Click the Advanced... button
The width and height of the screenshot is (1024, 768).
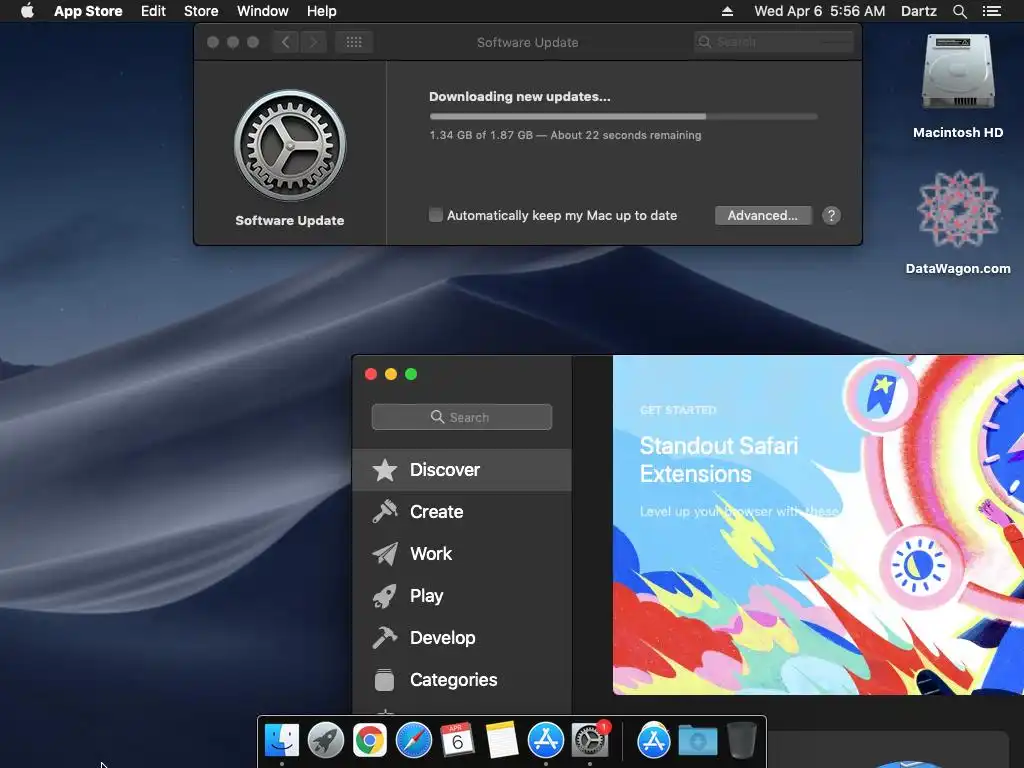[763, 216]
